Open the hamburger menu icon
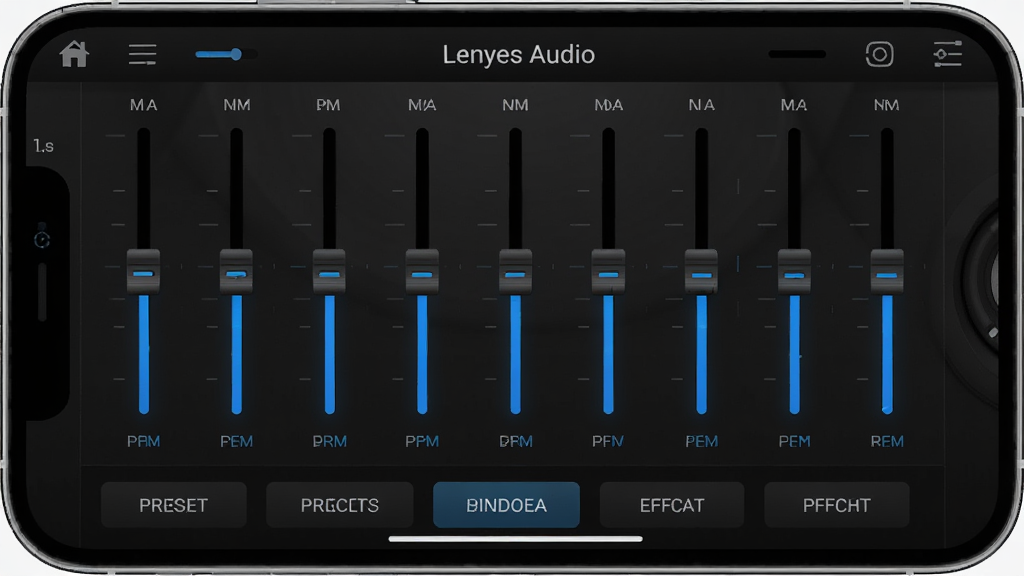Viewport: 1024px width, 576px height. click(142, 54)
